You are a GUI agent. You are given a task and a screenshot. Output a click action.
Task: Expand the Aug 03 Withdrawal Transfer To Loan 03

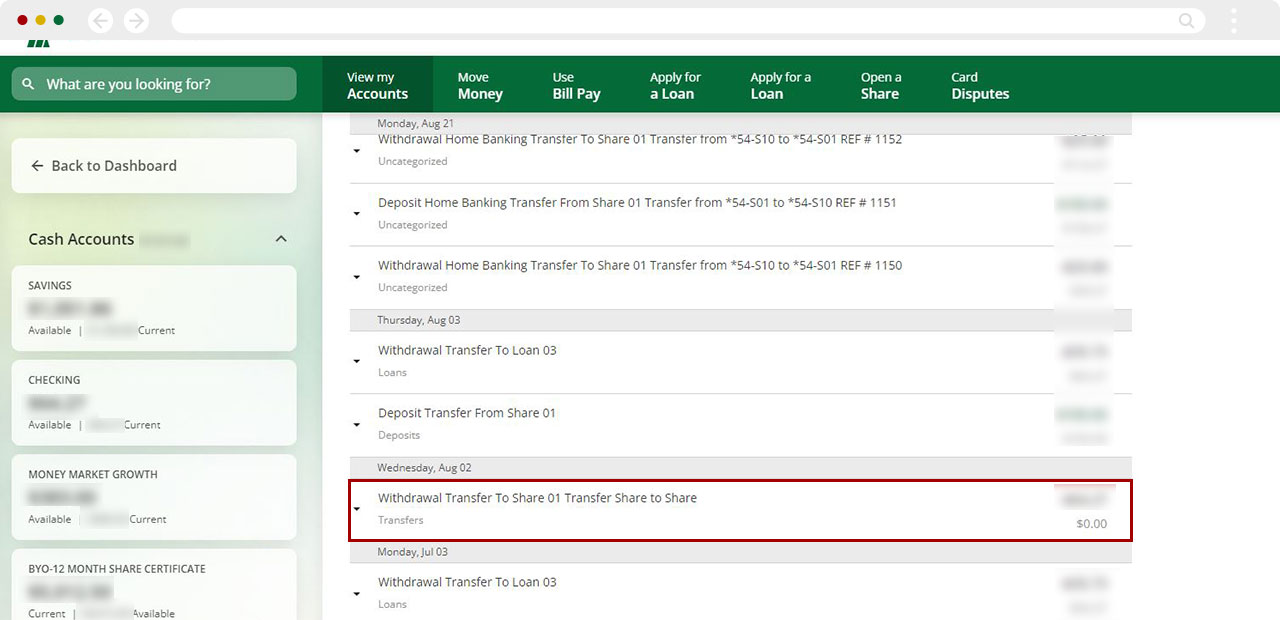pyautogui.click(x=357, y=361)
